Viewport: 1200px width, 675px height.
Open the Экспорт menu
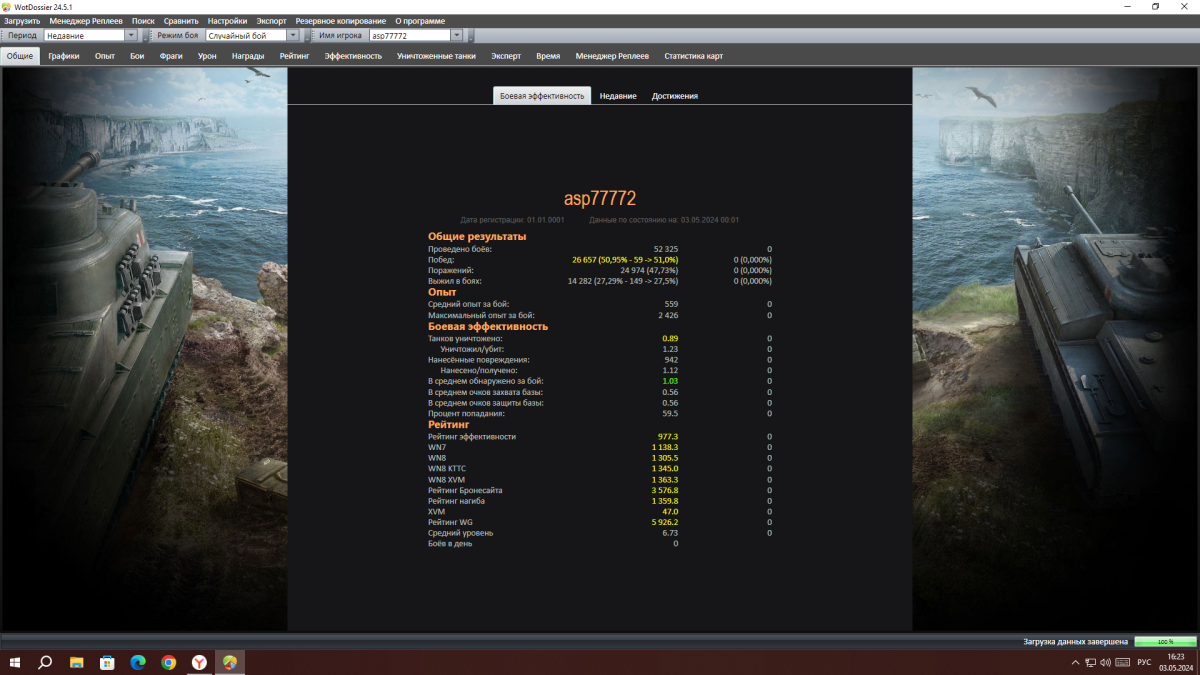click(271, 21)
